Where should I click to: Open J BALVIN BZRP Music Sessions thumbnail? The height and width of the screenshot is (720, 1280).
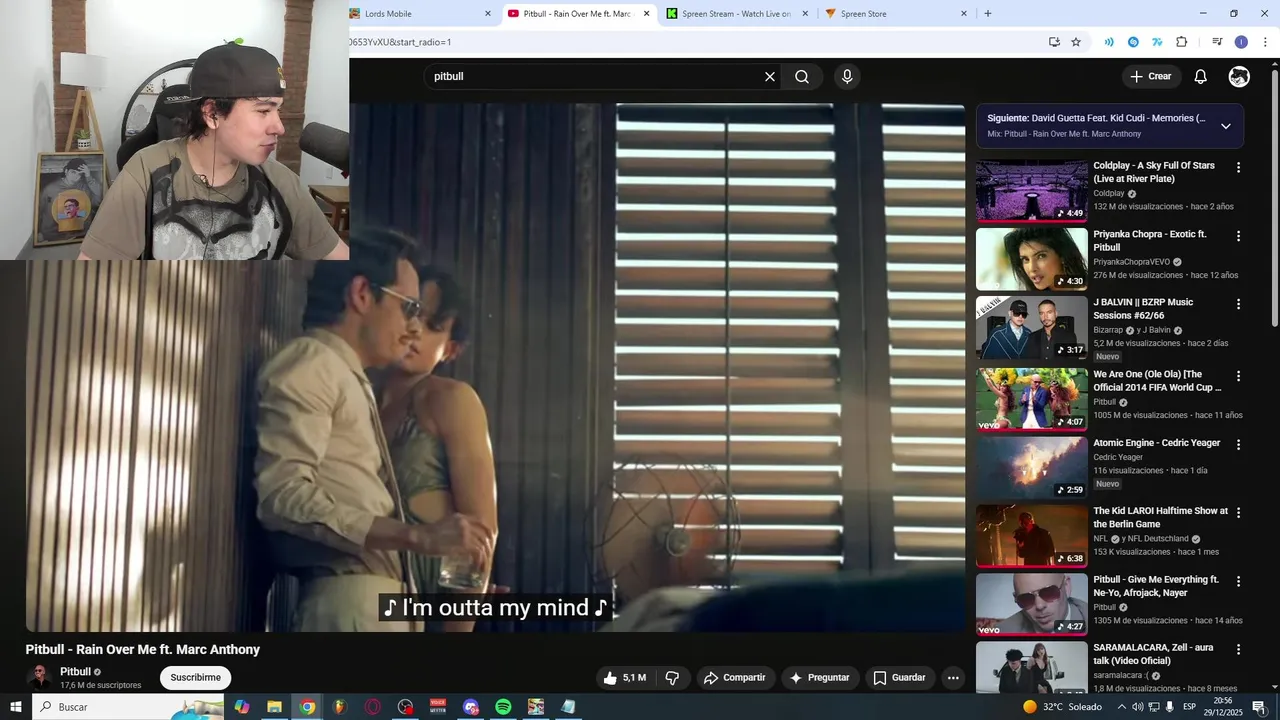1032,327
